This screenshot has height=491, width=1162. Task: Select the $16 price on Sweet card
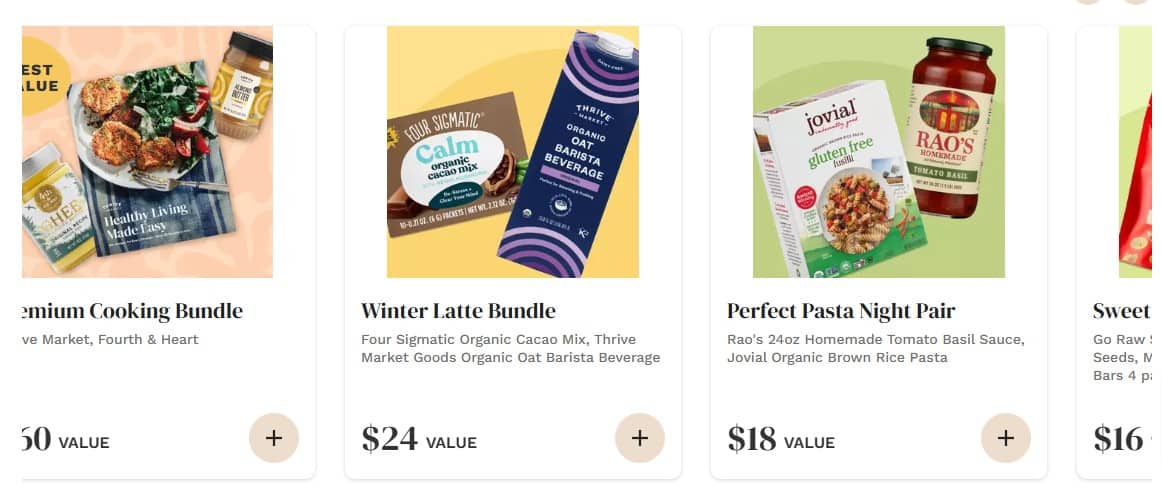1118,438
